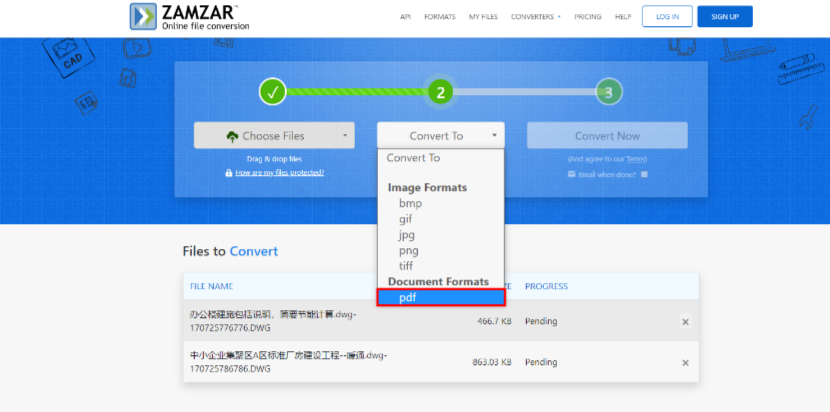Viewport: 830px width, 412px height.
Task: Click the Convert Now button
Action: point(607,136)
